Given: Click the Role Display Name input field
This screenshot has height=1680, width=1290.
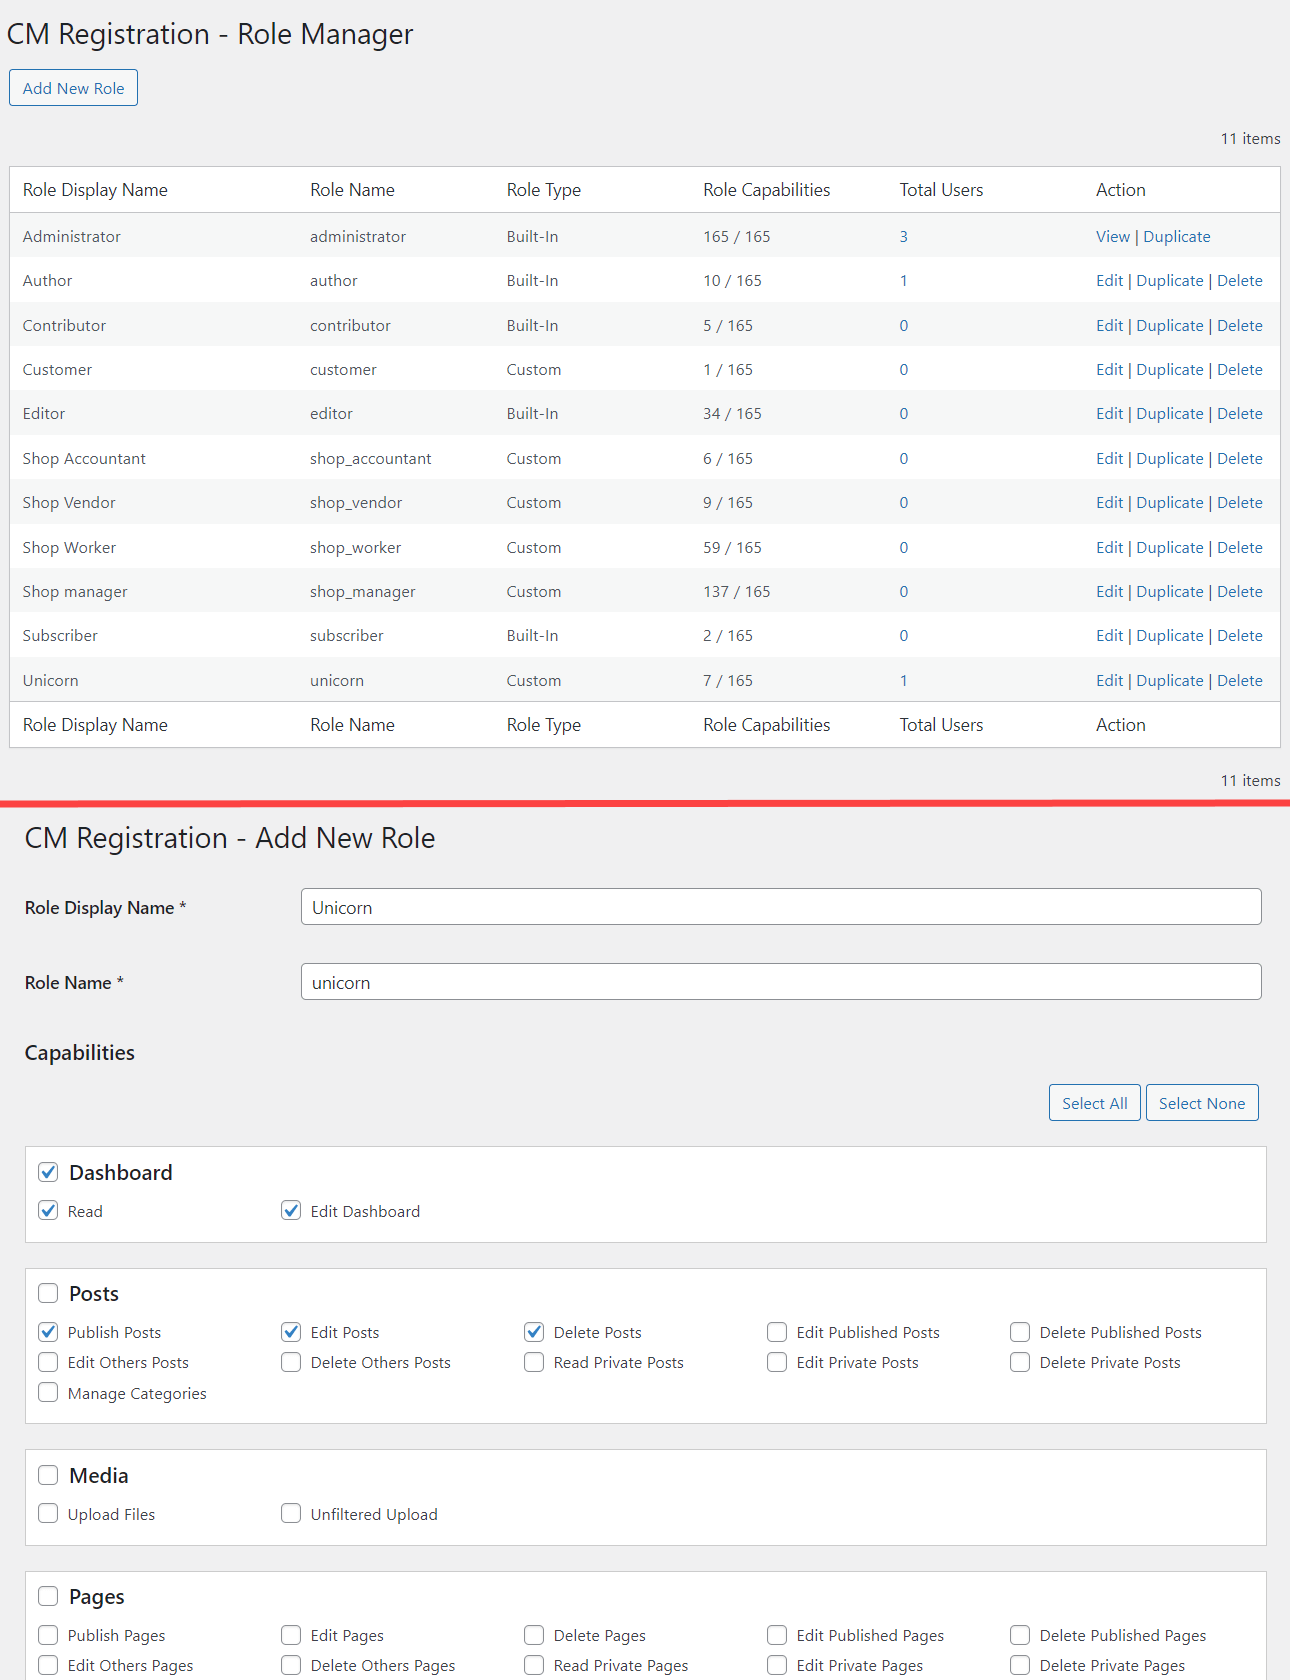Looking at the screenshot, I should point(780,907).
